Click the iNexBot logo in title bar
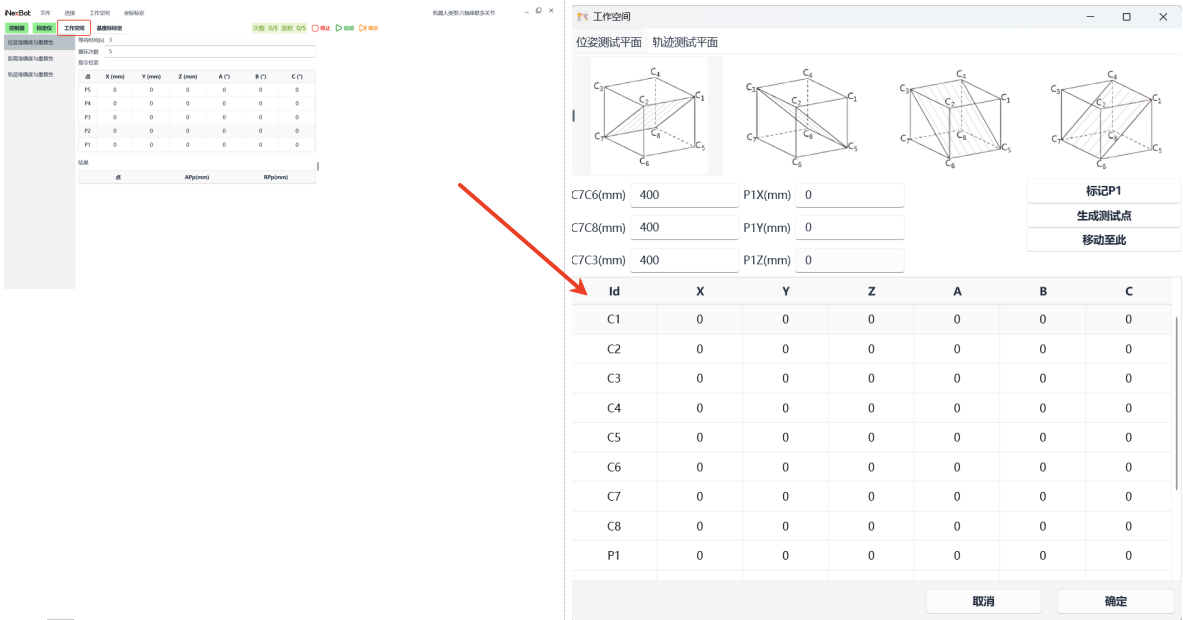The height and width of the screenshot is (620, 1183). point(17,12)
